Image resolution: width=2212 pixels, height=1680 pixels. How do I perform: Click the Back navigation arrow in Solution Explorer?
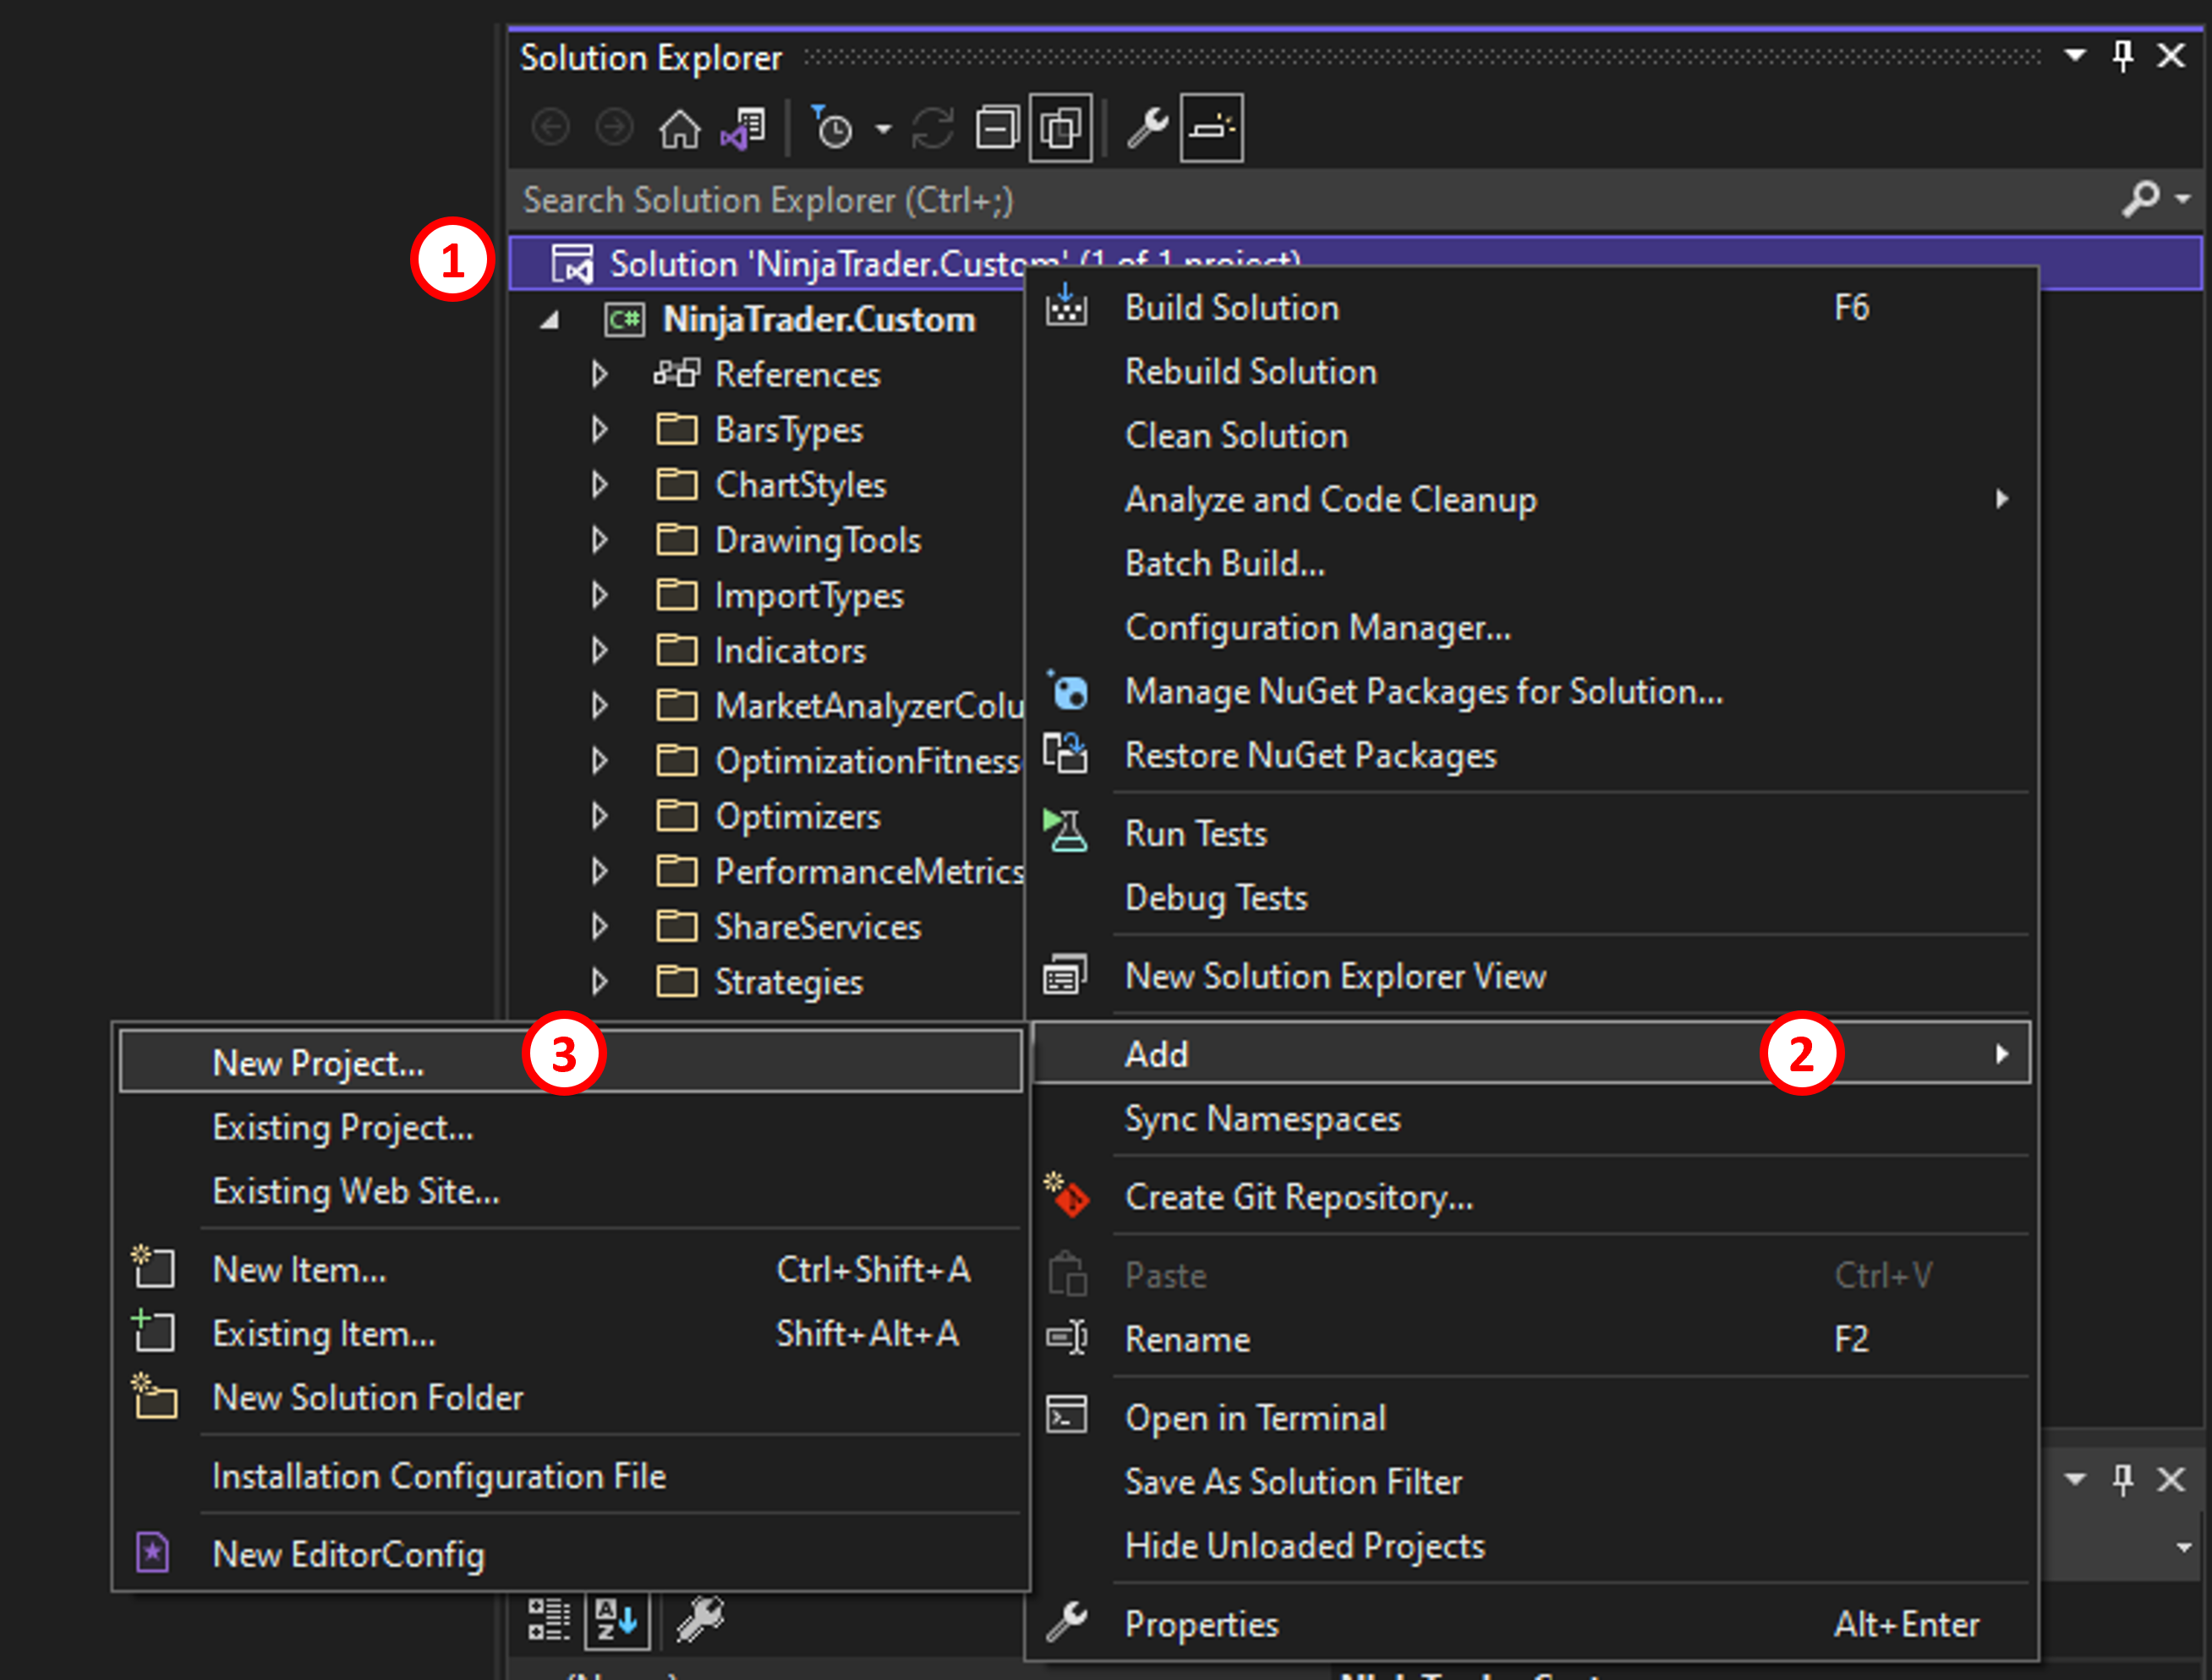(x=550, y=128)
